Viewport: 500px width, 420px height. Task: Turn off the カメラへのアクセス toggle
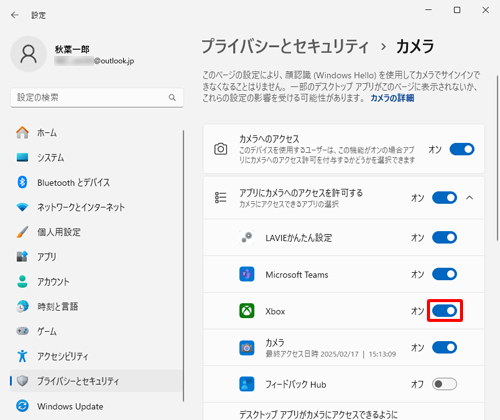click(x=462, y=149)
